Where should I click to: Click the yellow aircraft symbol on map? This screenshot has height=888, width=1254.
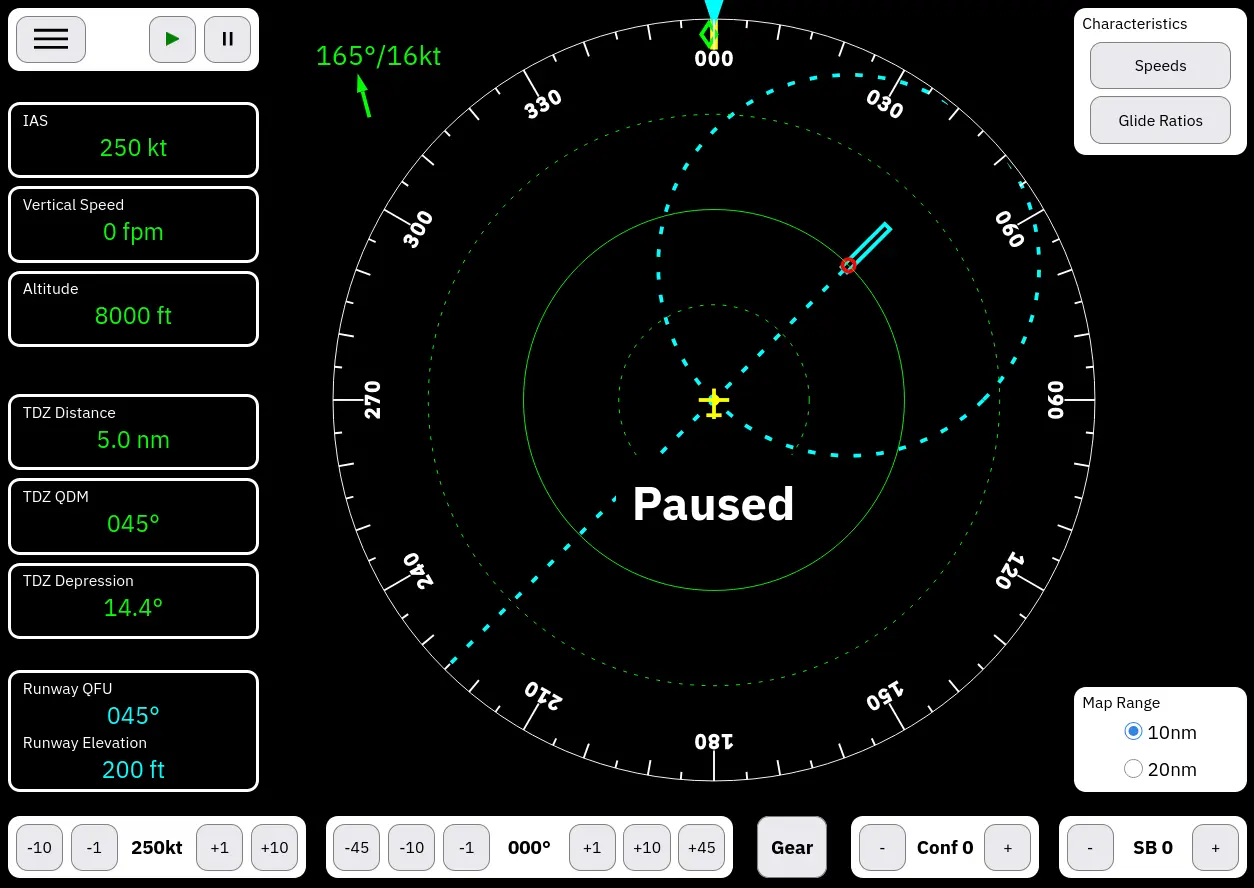pos(714,402)
